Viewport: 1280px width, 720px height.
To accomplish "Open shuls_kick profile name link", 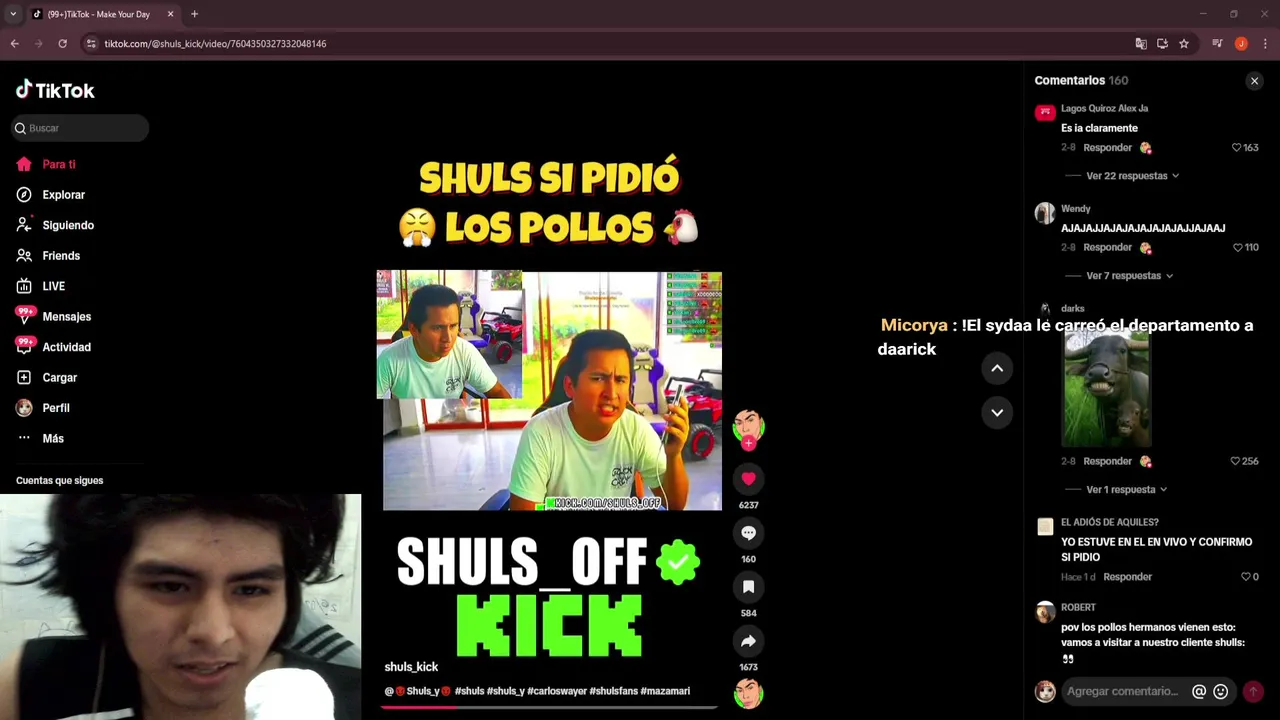I will 411,667.
